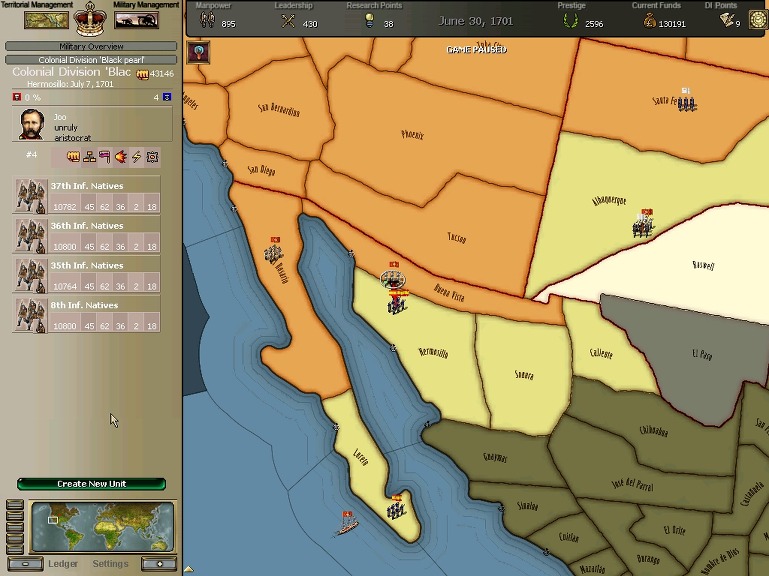The image size is (769, 576).
Task: Select the Colonial Division 'Black pearl' header bar
Action: coord(91,60)
